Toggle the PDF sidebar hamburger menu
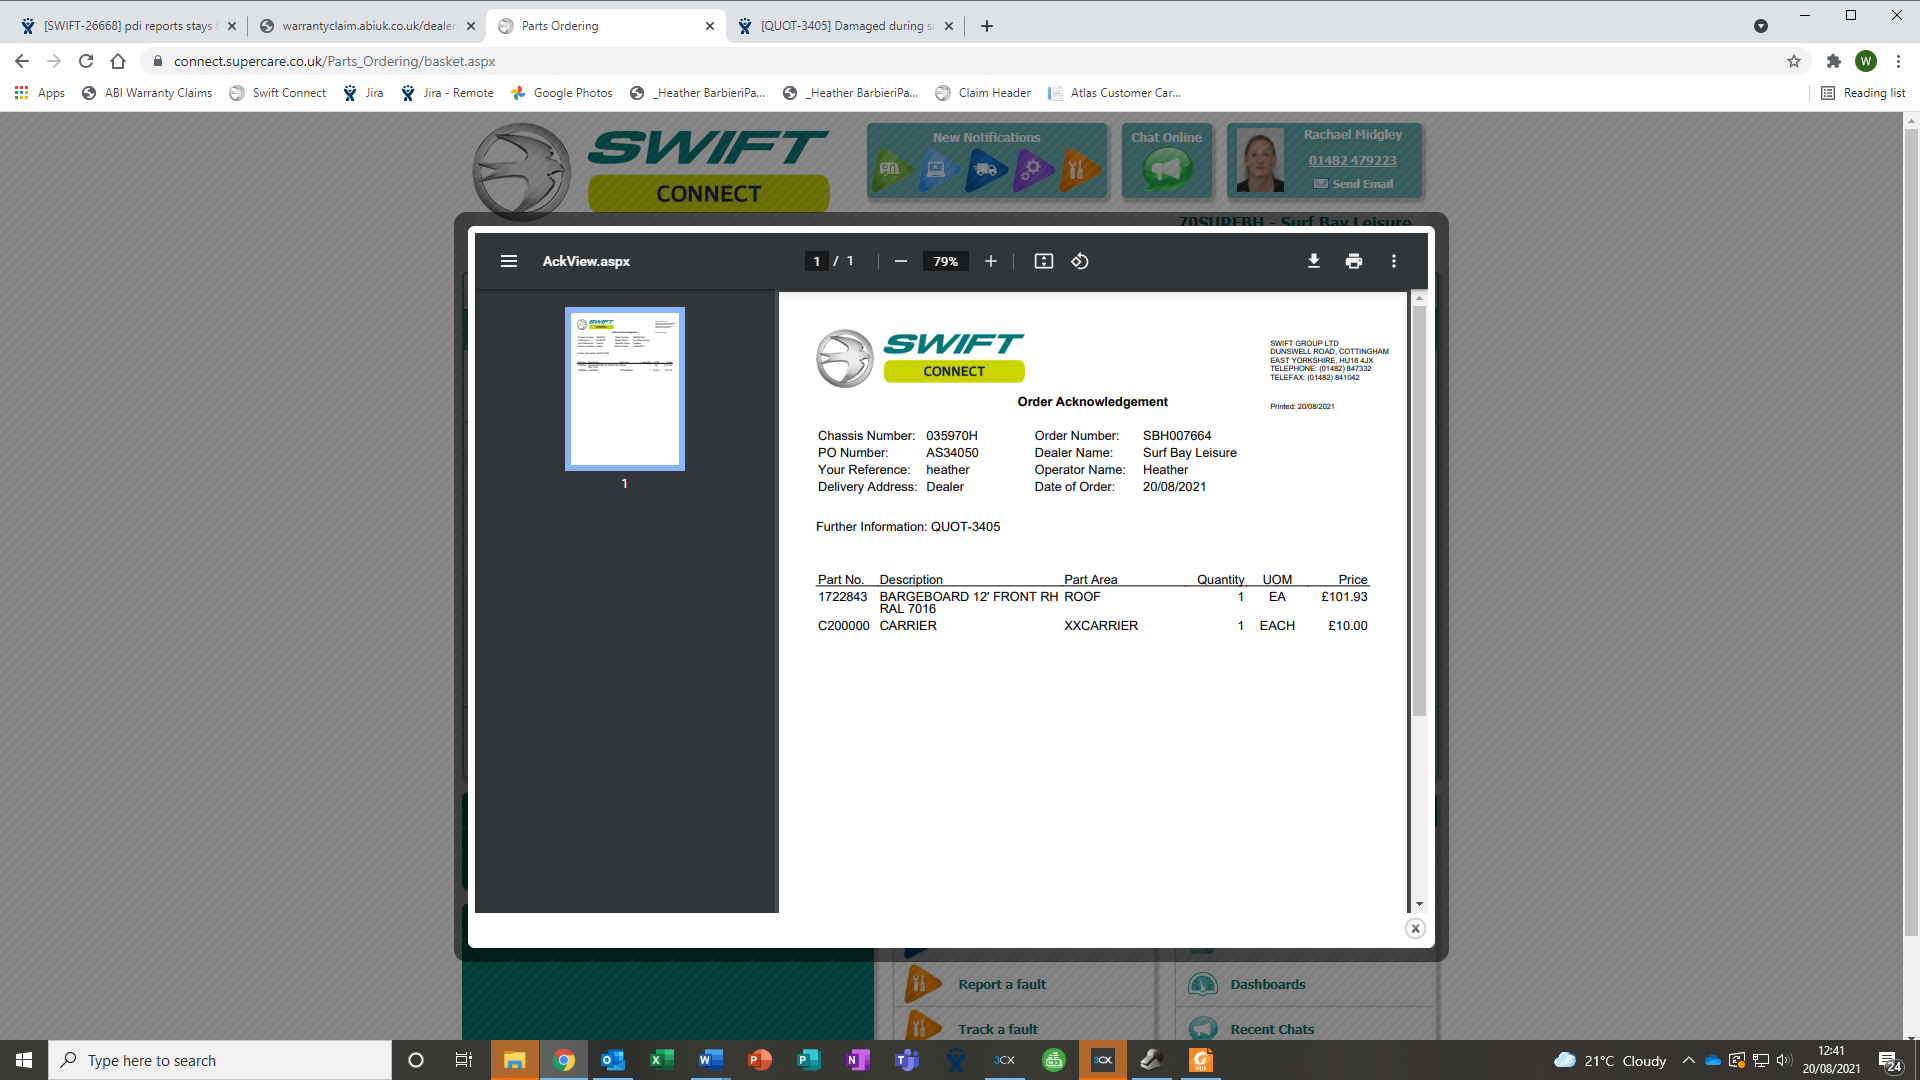The width and height of the screenshot is (1920, 1080). (x=508, y=261)
